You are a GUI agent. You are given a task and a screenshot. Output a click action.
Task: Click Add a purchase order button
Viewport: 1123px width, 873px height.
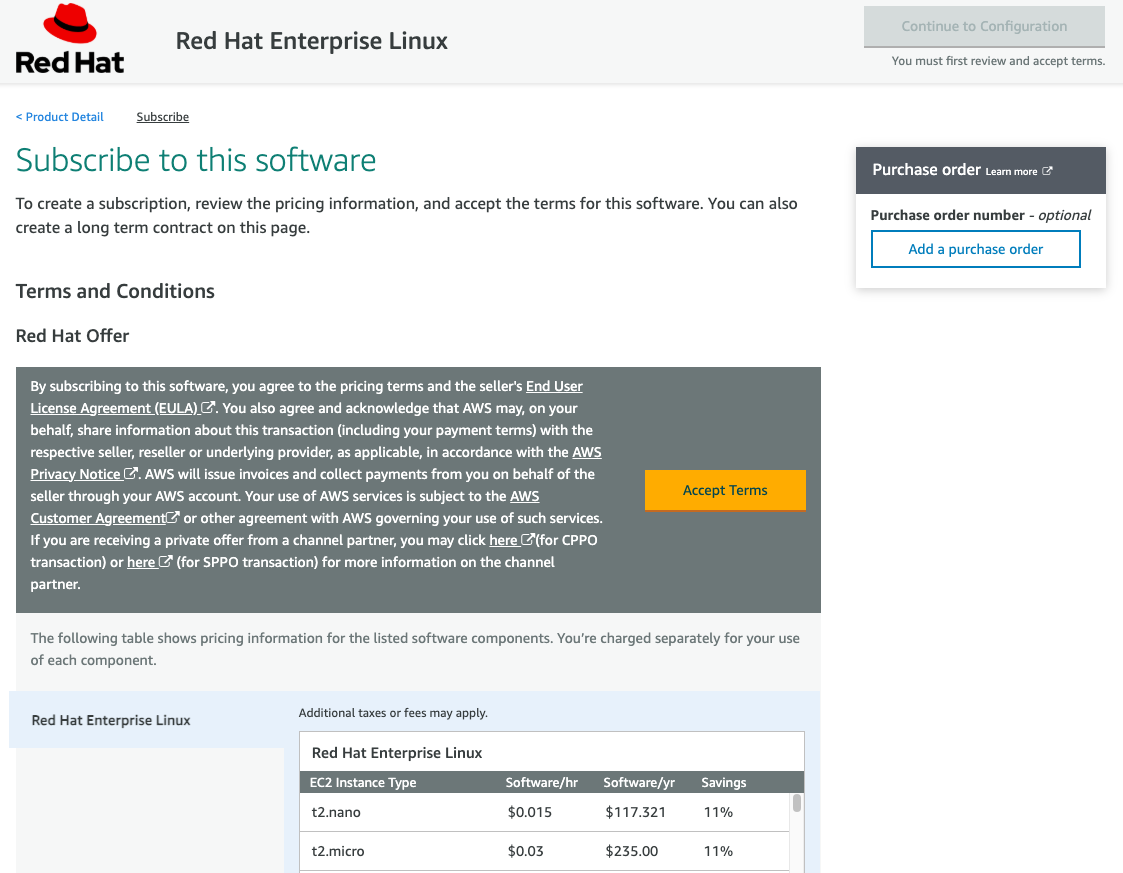(975, 249)
